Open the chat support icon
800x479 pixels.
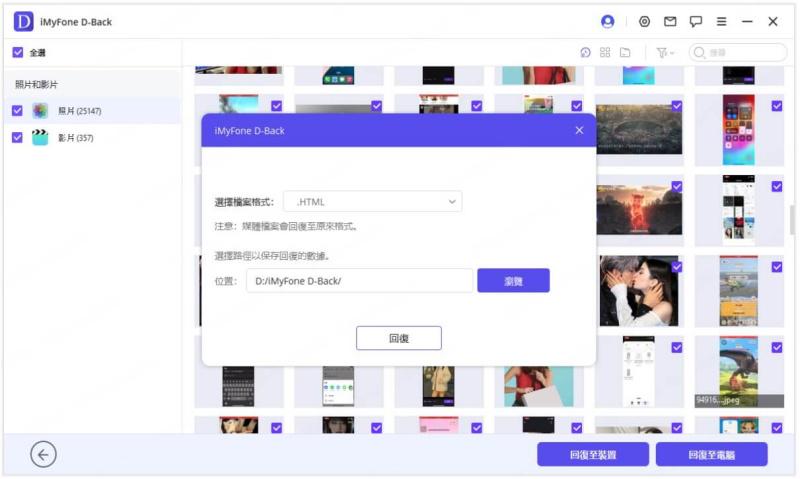695,21
